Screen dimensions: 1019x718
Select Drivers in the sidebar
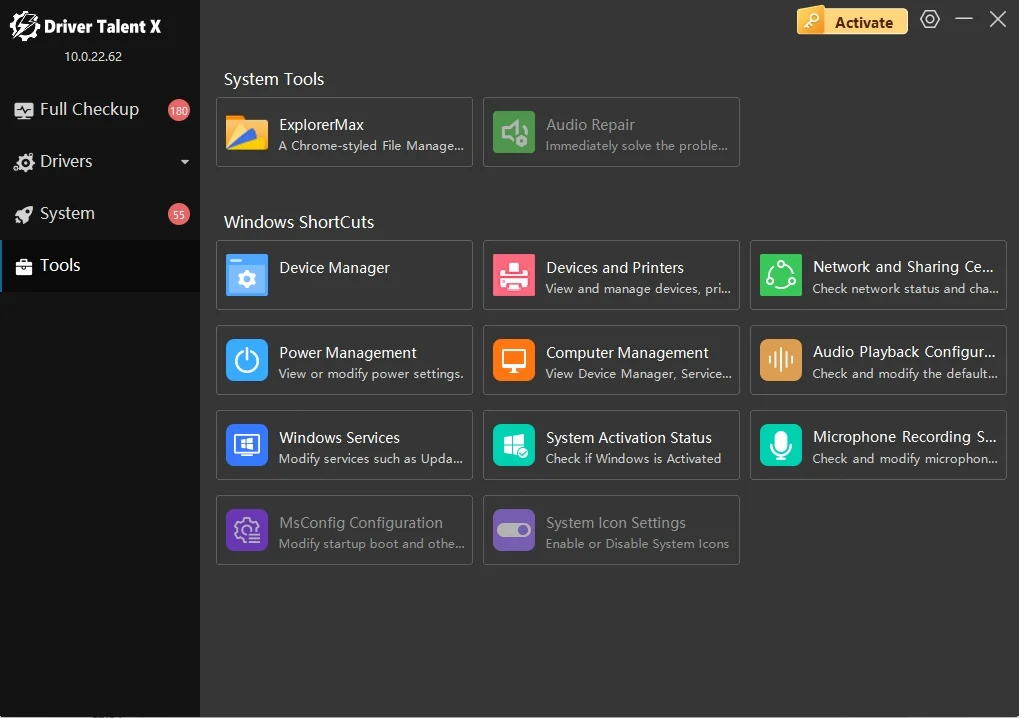pos(100,162)
